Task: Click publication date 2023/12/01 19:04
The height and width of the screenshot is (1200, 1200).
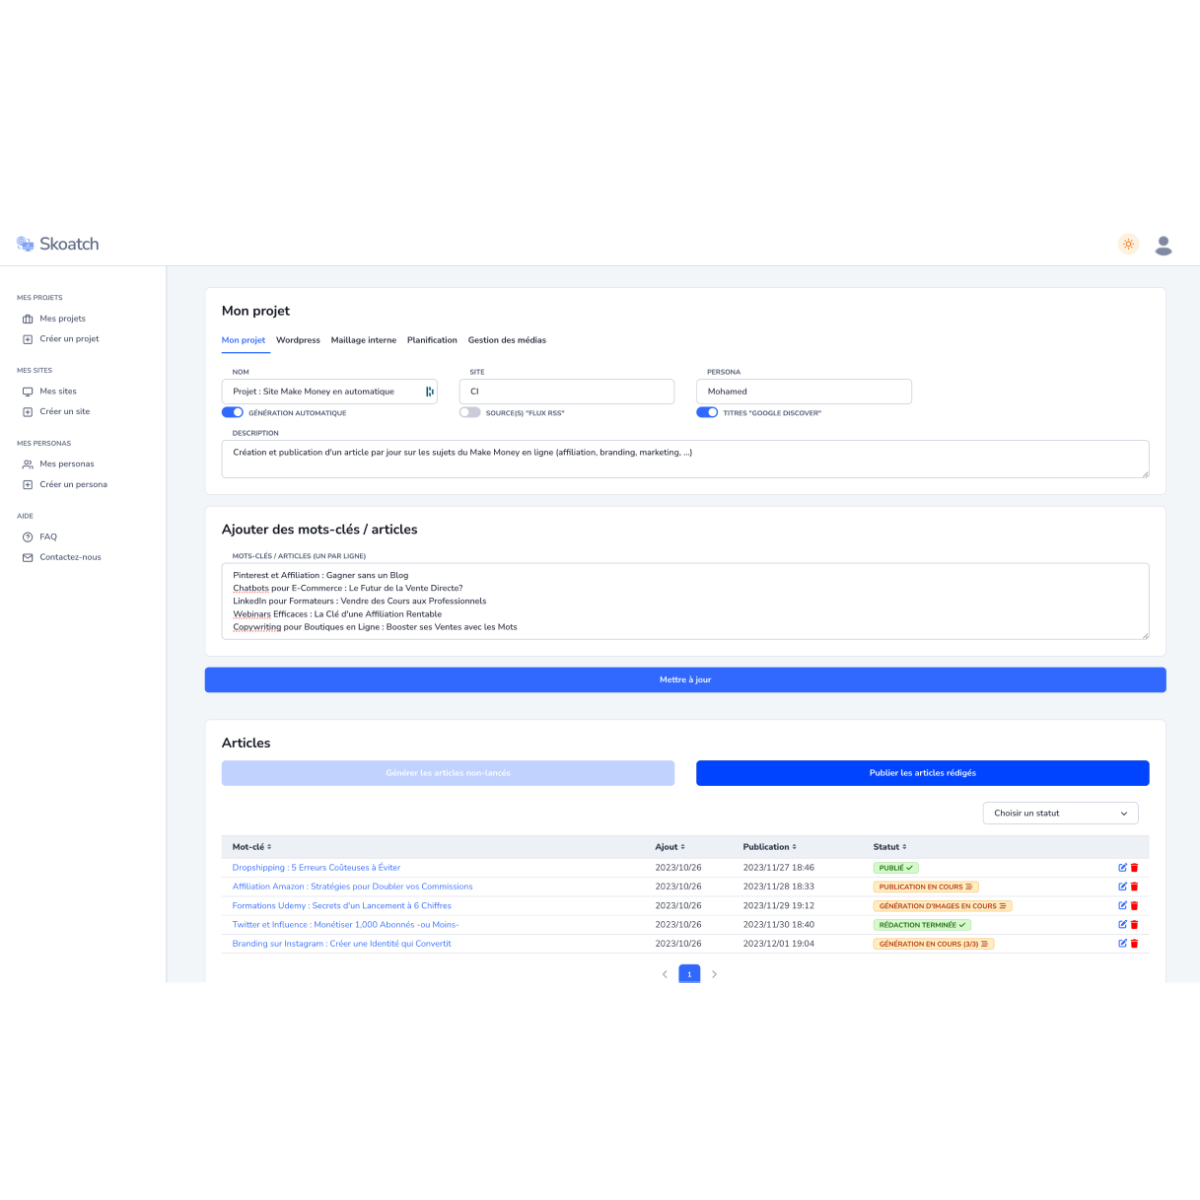Action: tap(778, 944)
